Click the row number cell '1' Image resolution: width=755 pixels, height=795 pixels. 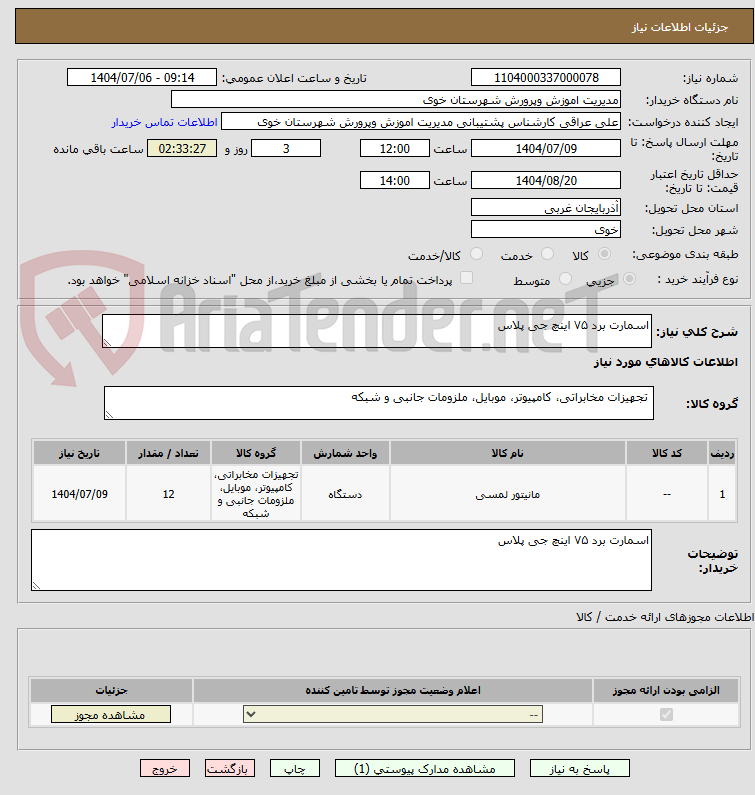tap(722, 494)
